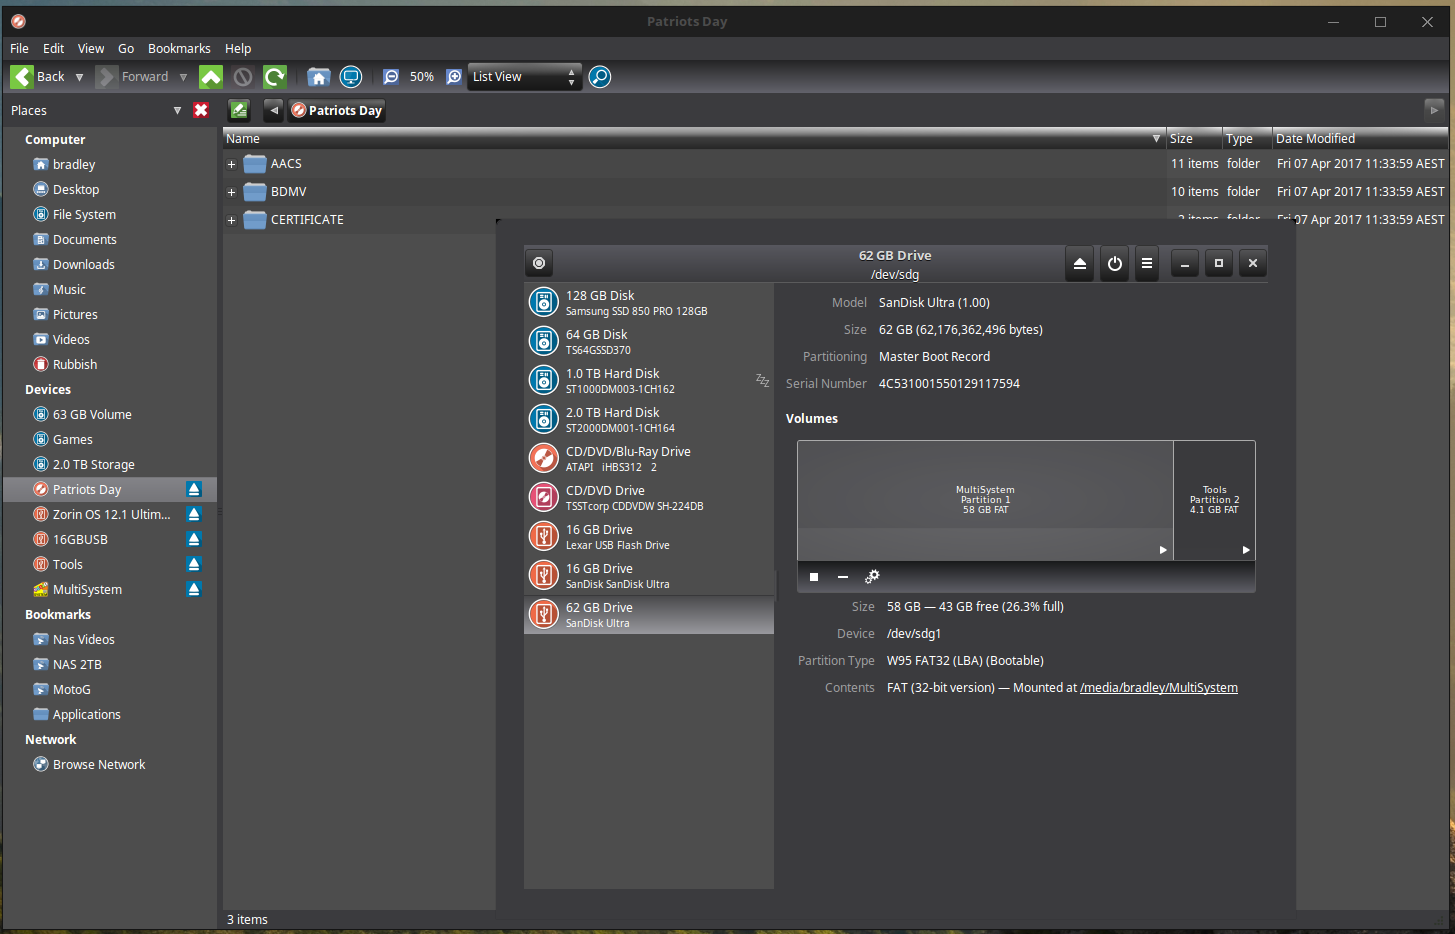Delete the selected partition with minus button
Image resolution: width=1455 pixels, height=934 pixels.
click(x=843, y=577)
